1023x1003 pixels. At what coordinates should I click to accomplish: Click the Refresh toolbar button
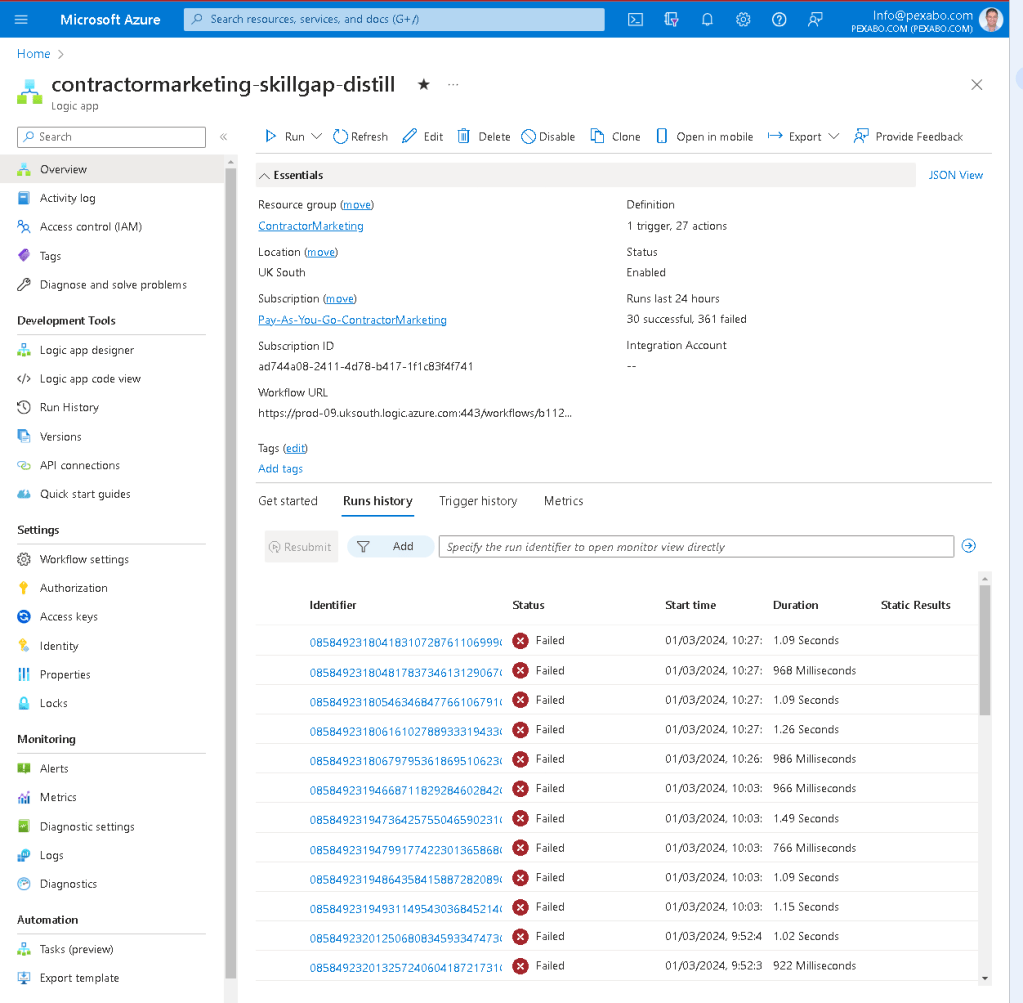point(361,136)
